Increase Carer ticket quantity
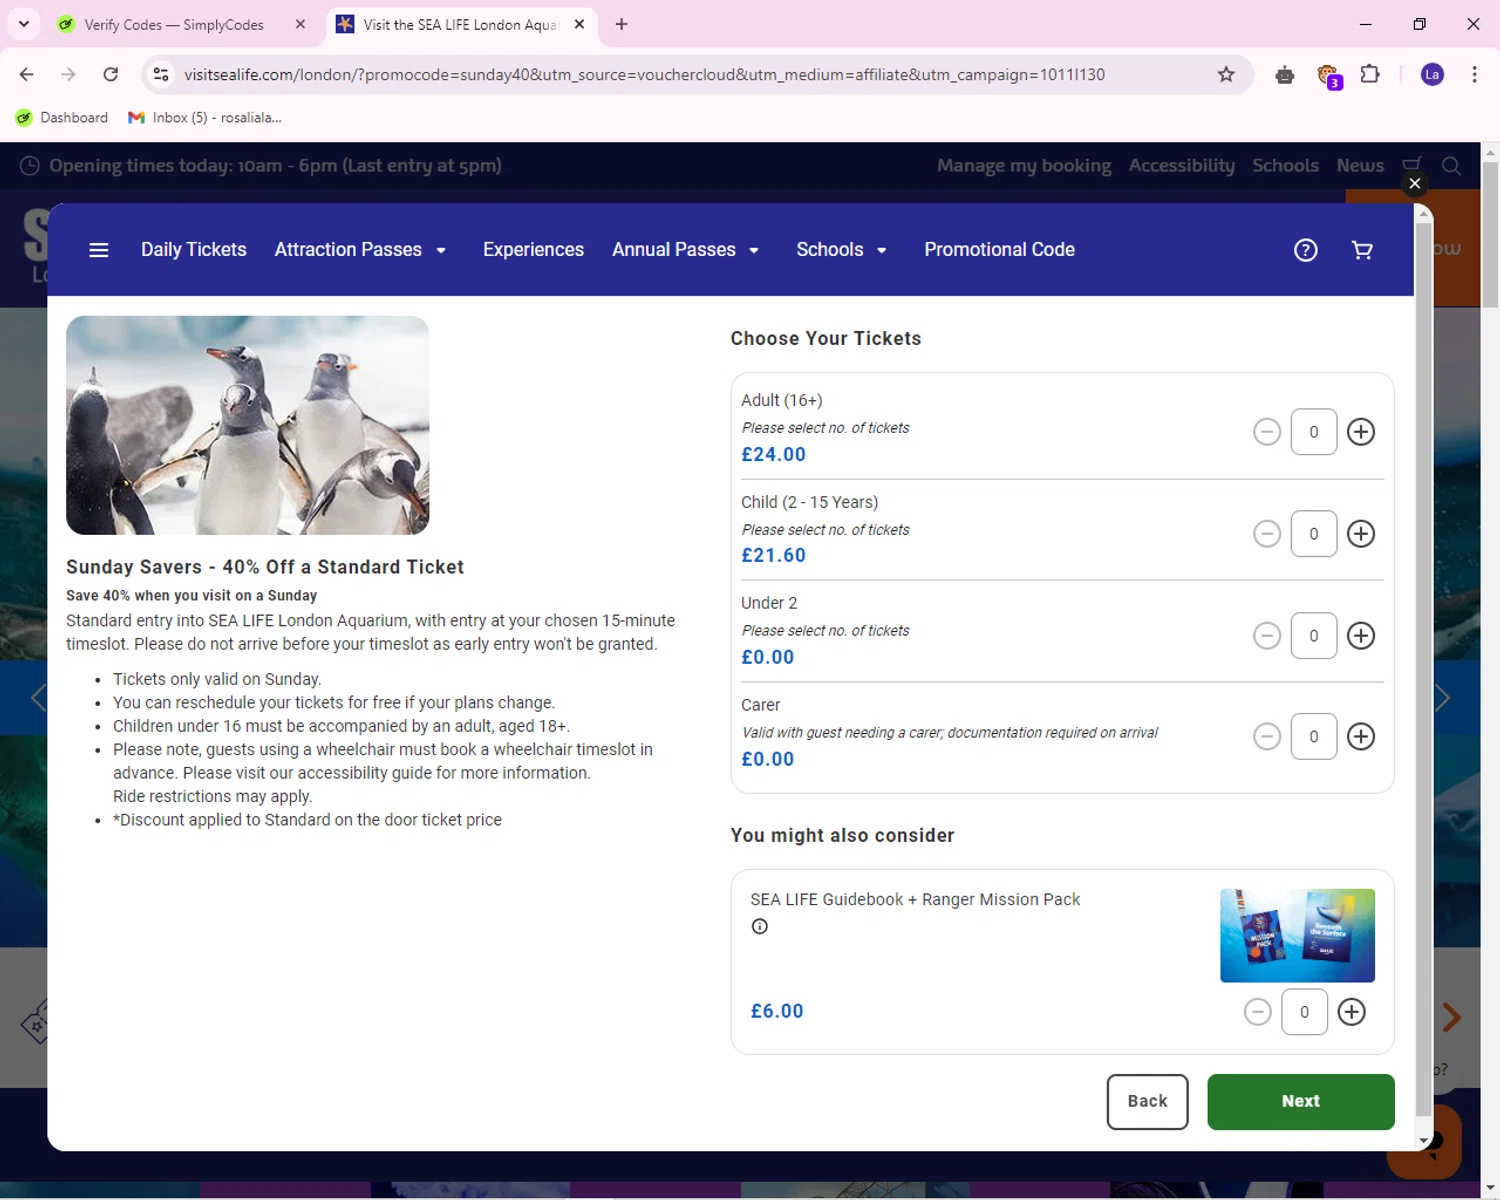Image resolution: width=1500 pixels, height=1200 pixels. (x=1361, y=737)
